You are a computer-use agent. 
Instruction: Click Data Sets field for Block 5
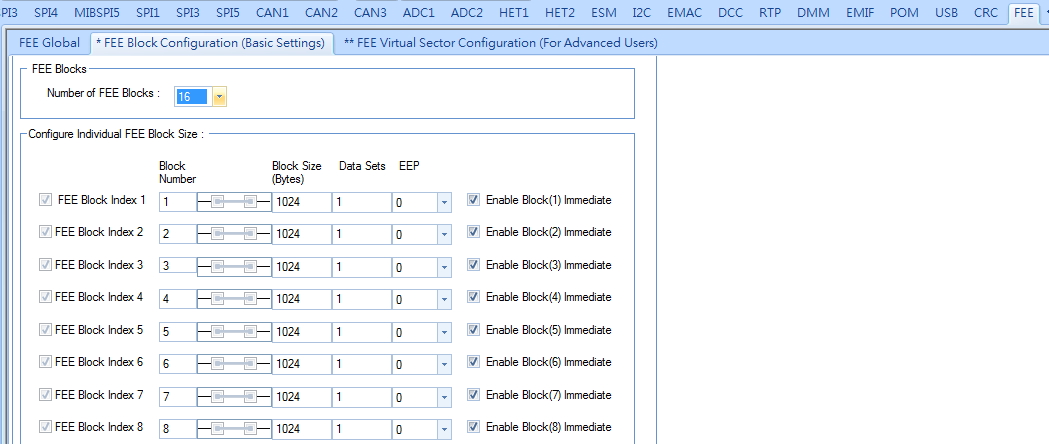pyautogui.click(x=361, y=332)
